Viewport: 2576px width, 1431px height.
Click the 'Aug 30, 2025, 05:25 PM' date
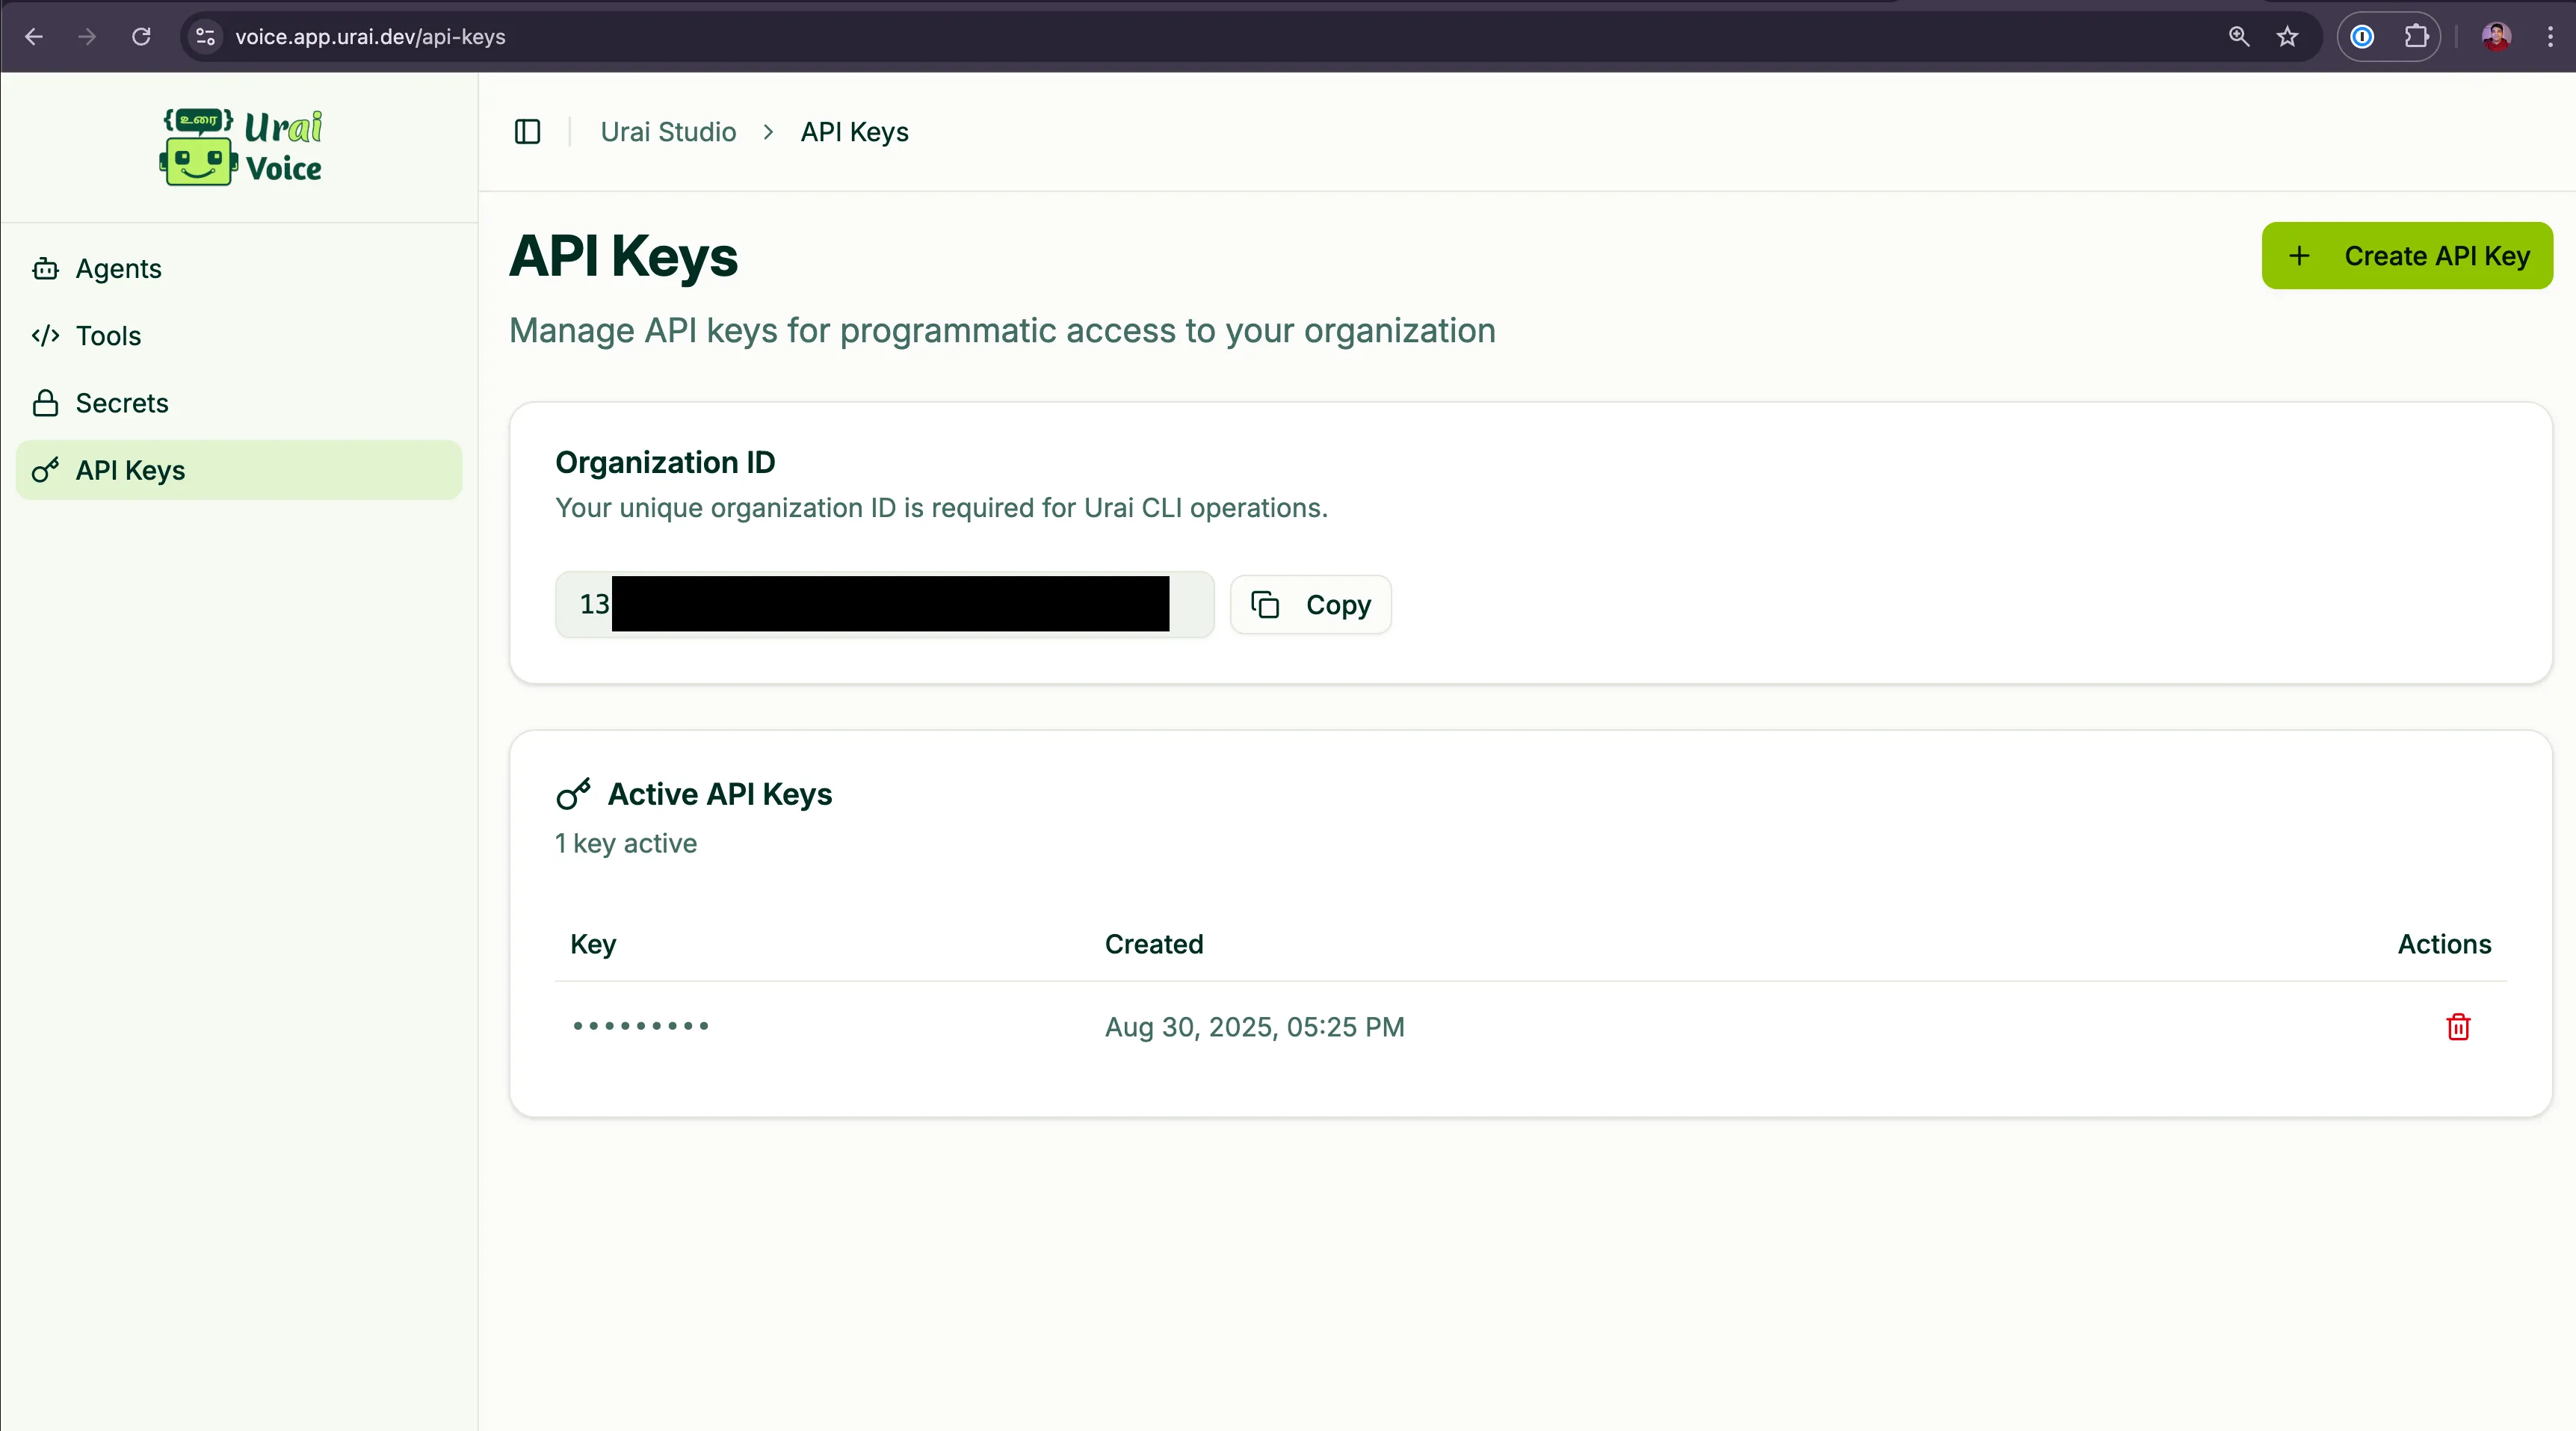(x=1254, y=1027)
